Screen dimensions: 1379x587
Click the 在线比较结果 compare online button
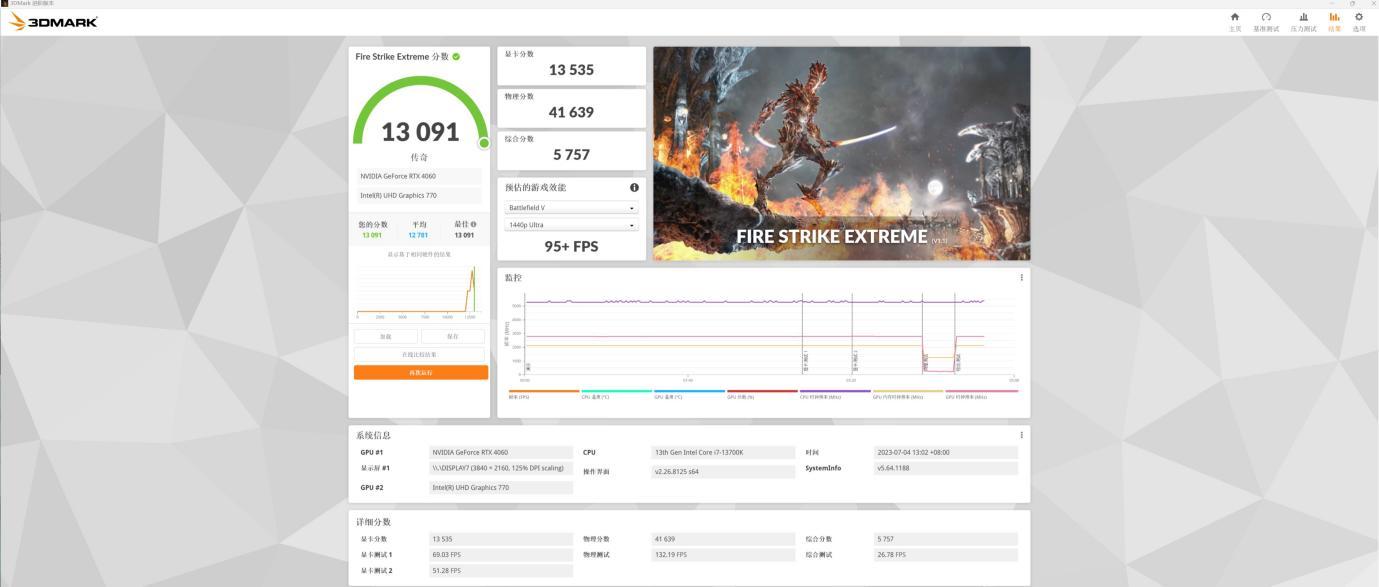pyautogui.click(x=420, y=355)
